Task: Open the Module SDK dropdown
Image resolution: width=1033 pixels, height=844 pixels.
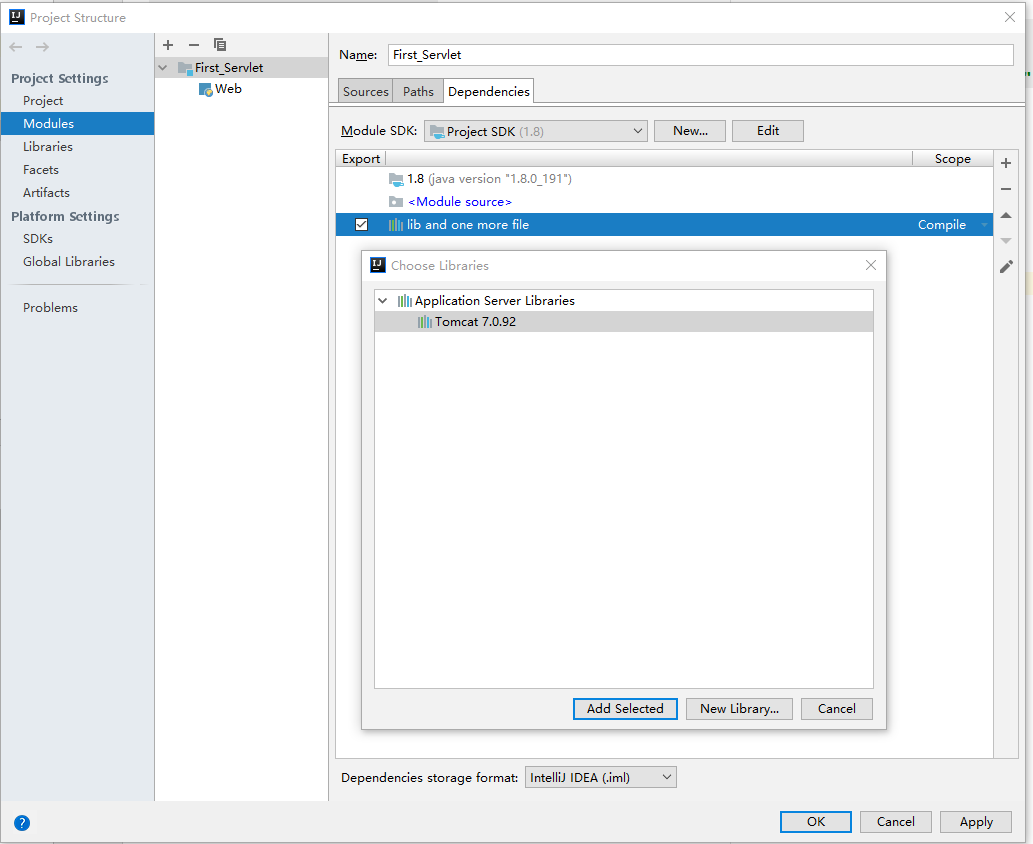Action: click(536, 131)
